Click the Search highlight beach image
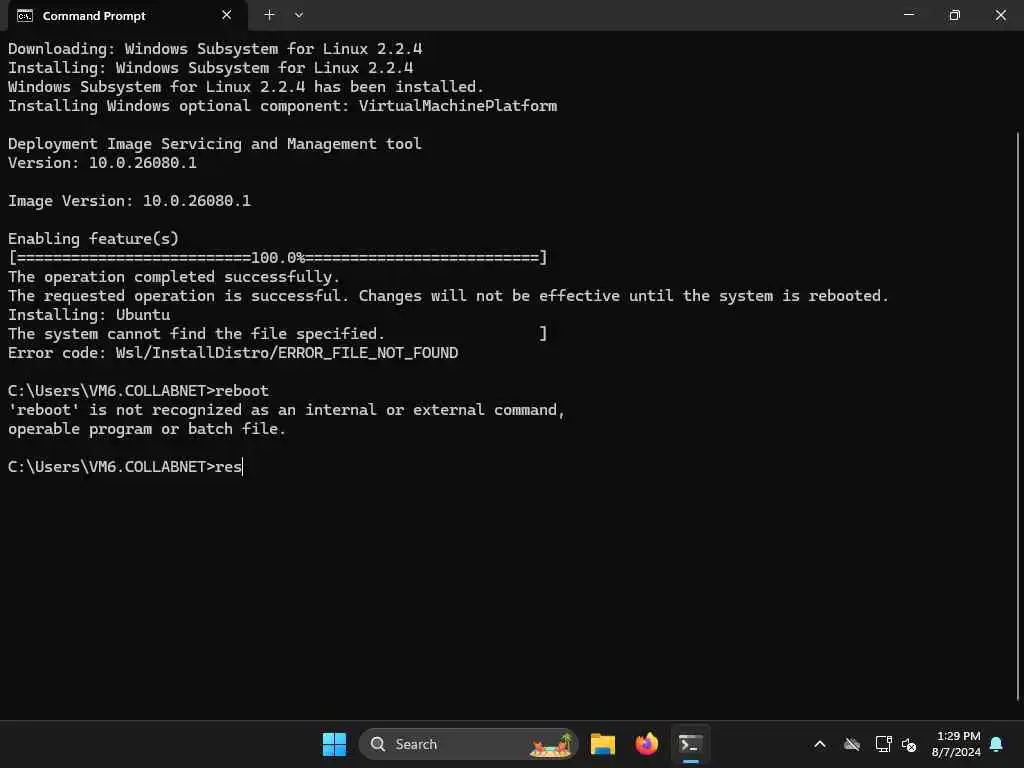1024x768 pixels. point(551,744)
